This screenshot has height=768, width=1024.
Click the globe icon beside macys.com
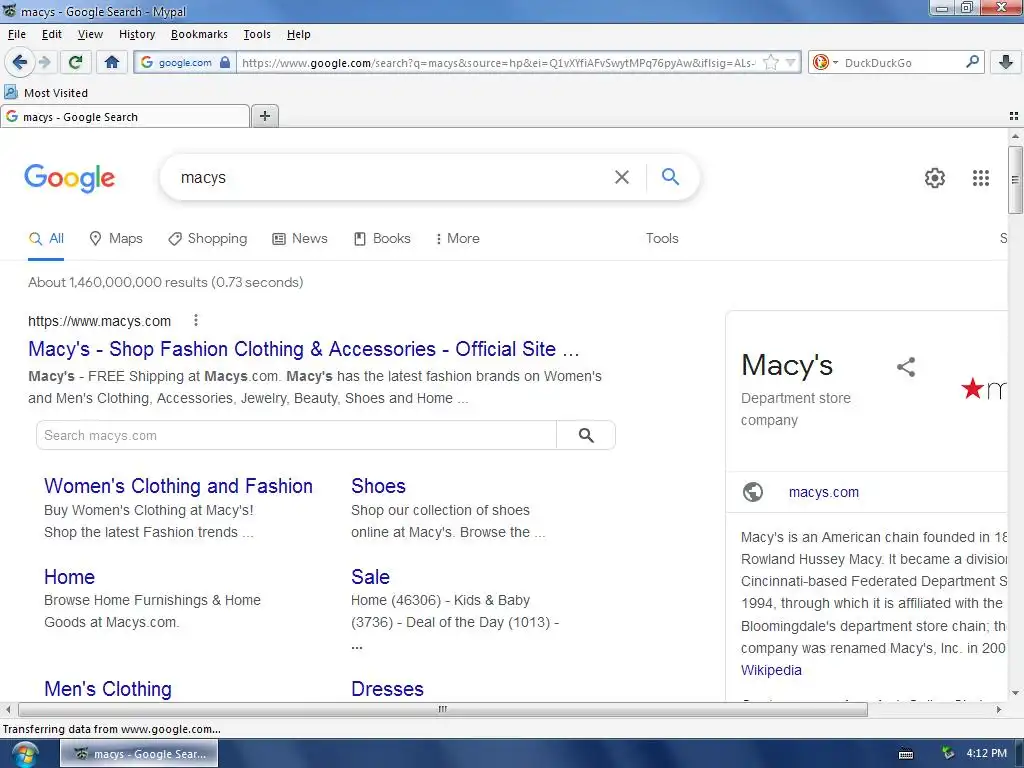pyautogui.click(x=753, y=492)
